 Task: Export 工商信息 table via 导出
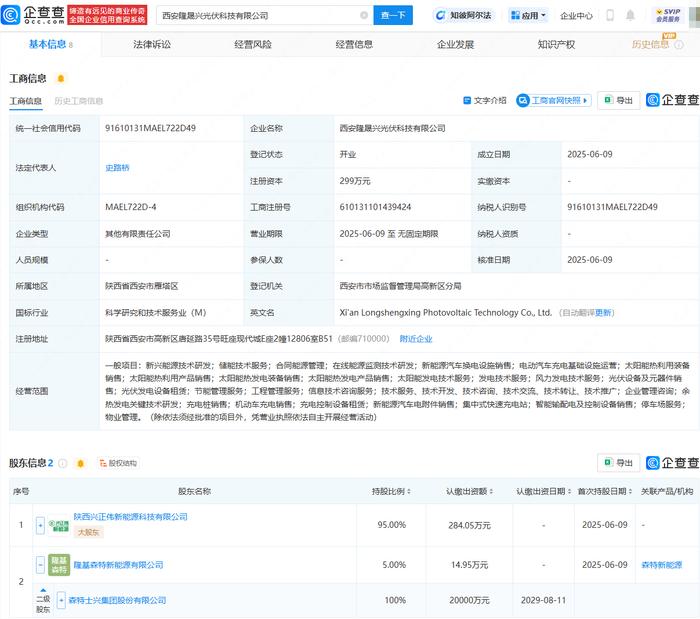(618, 100)
